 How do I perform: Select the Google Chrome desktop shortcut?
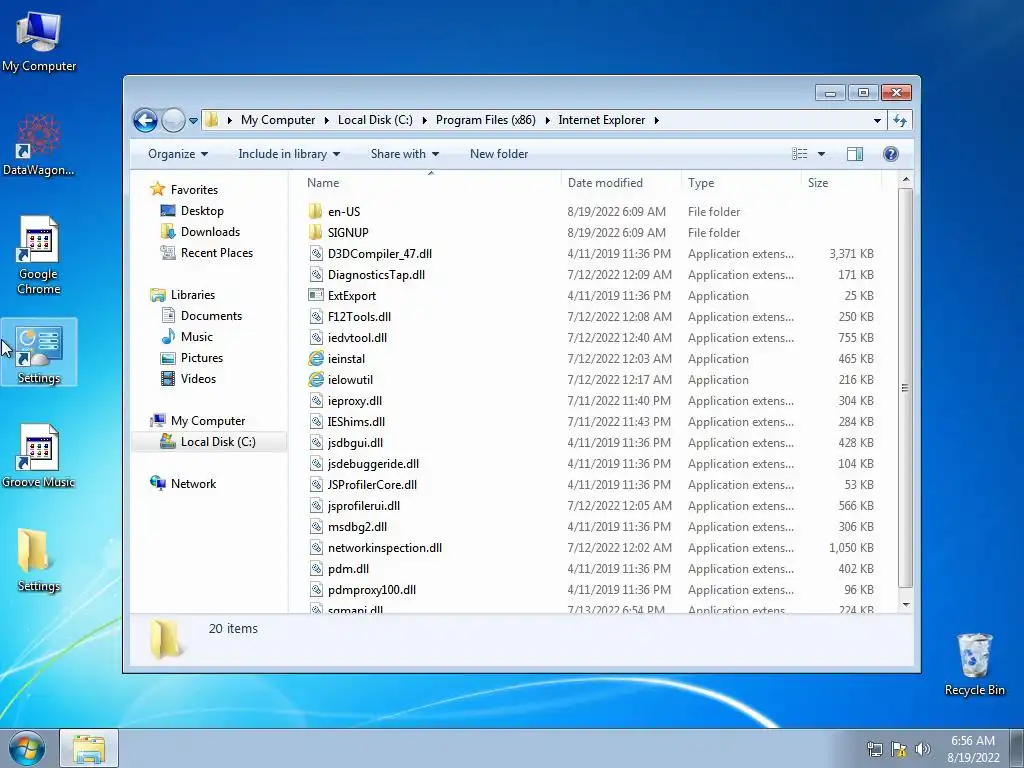tap(39, 255)
